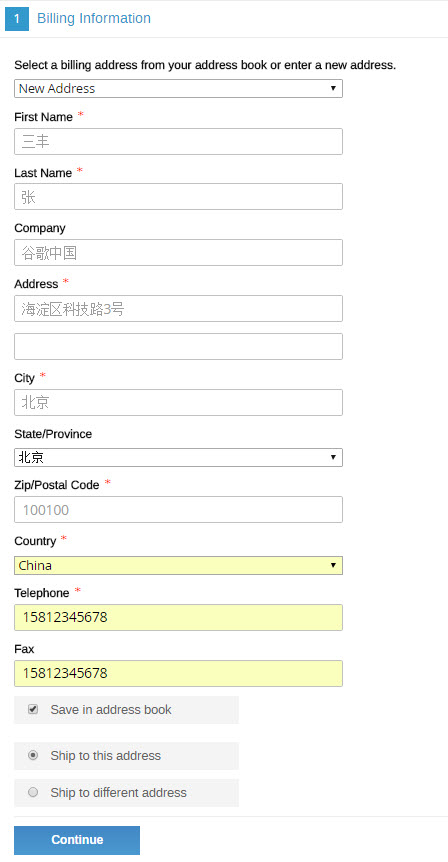Open the Billing Information section header

93,18
